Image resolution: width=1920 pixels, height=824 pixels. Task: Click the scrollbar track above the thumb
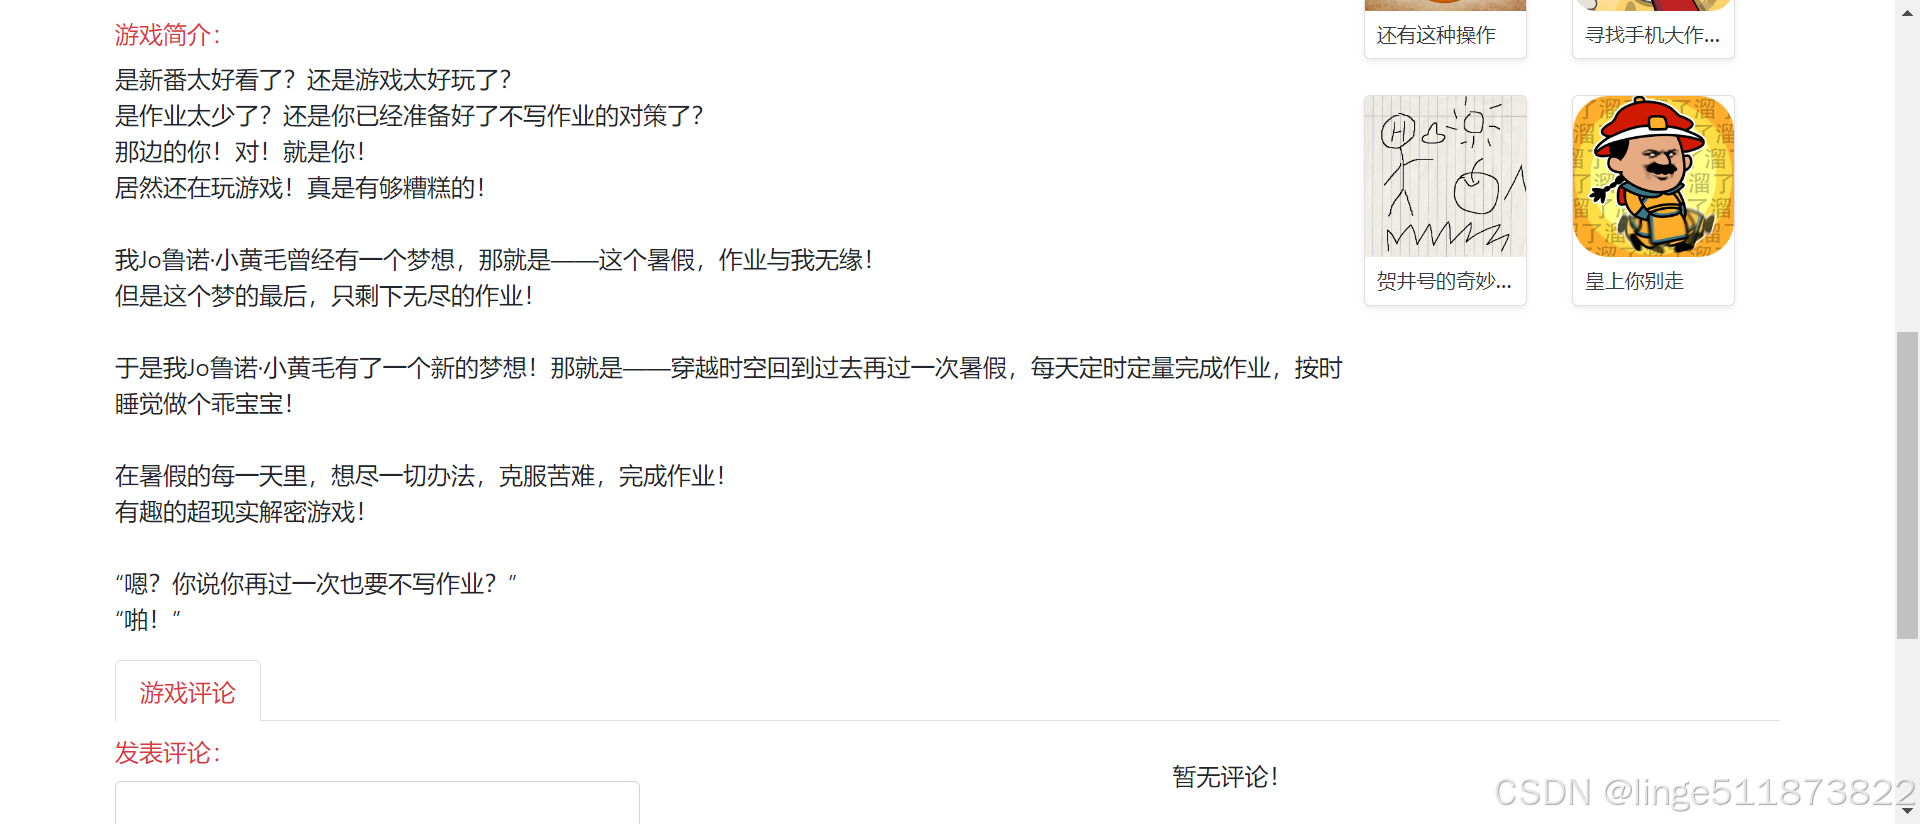1907,176
